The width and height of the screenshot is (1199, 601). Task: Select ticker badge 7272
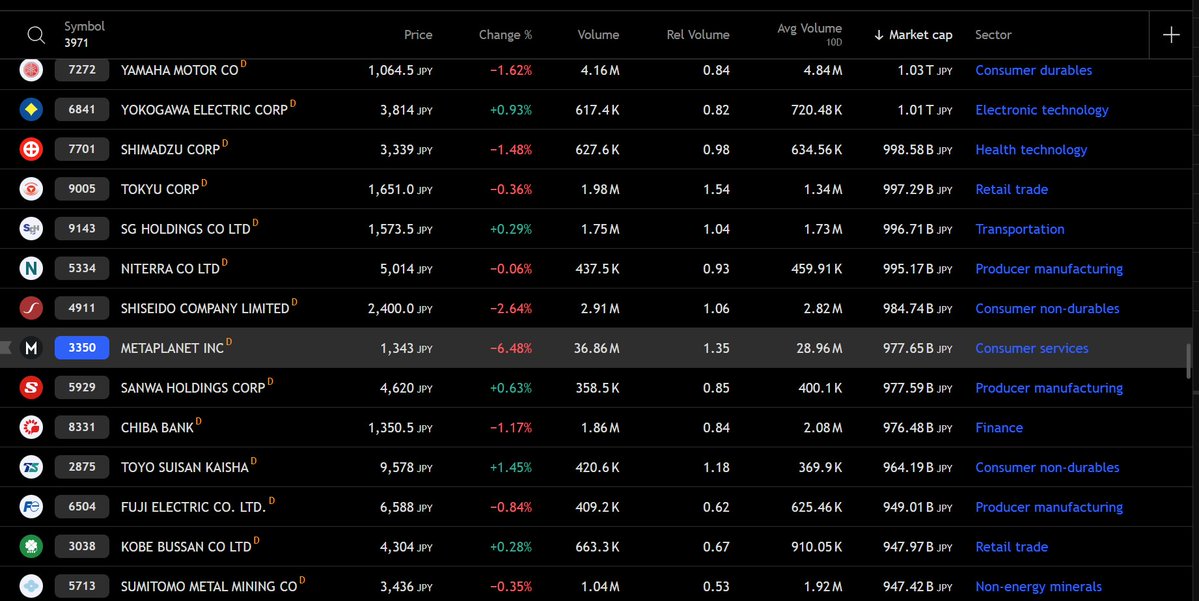[82, 70]
